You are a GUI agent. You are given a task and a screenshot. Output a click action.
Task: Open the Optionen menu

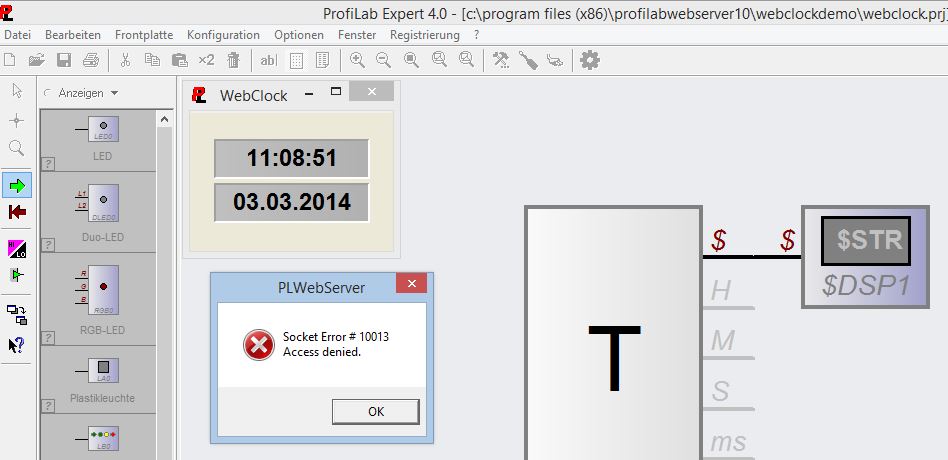tap(299, 35)
